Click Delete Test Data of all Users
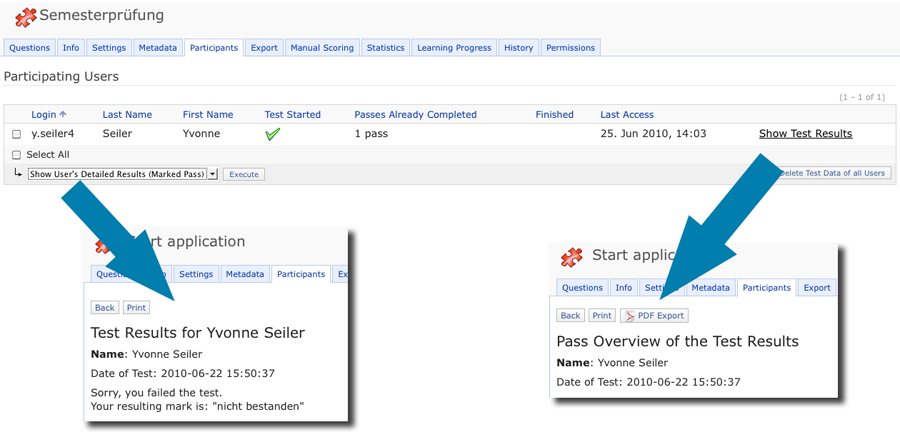The width and height of the screenshot is (900, 447). pos(832,173)
